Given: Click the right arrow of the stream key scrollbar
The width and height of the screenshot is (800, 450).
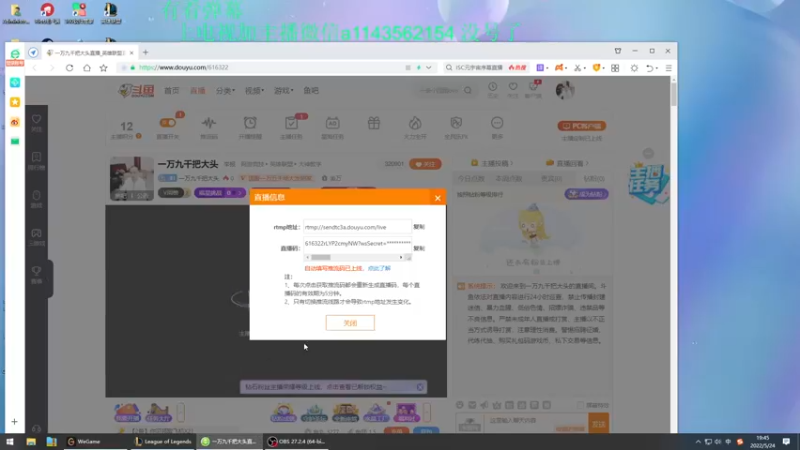Looking at the screenshot, I should pos(401,257).
